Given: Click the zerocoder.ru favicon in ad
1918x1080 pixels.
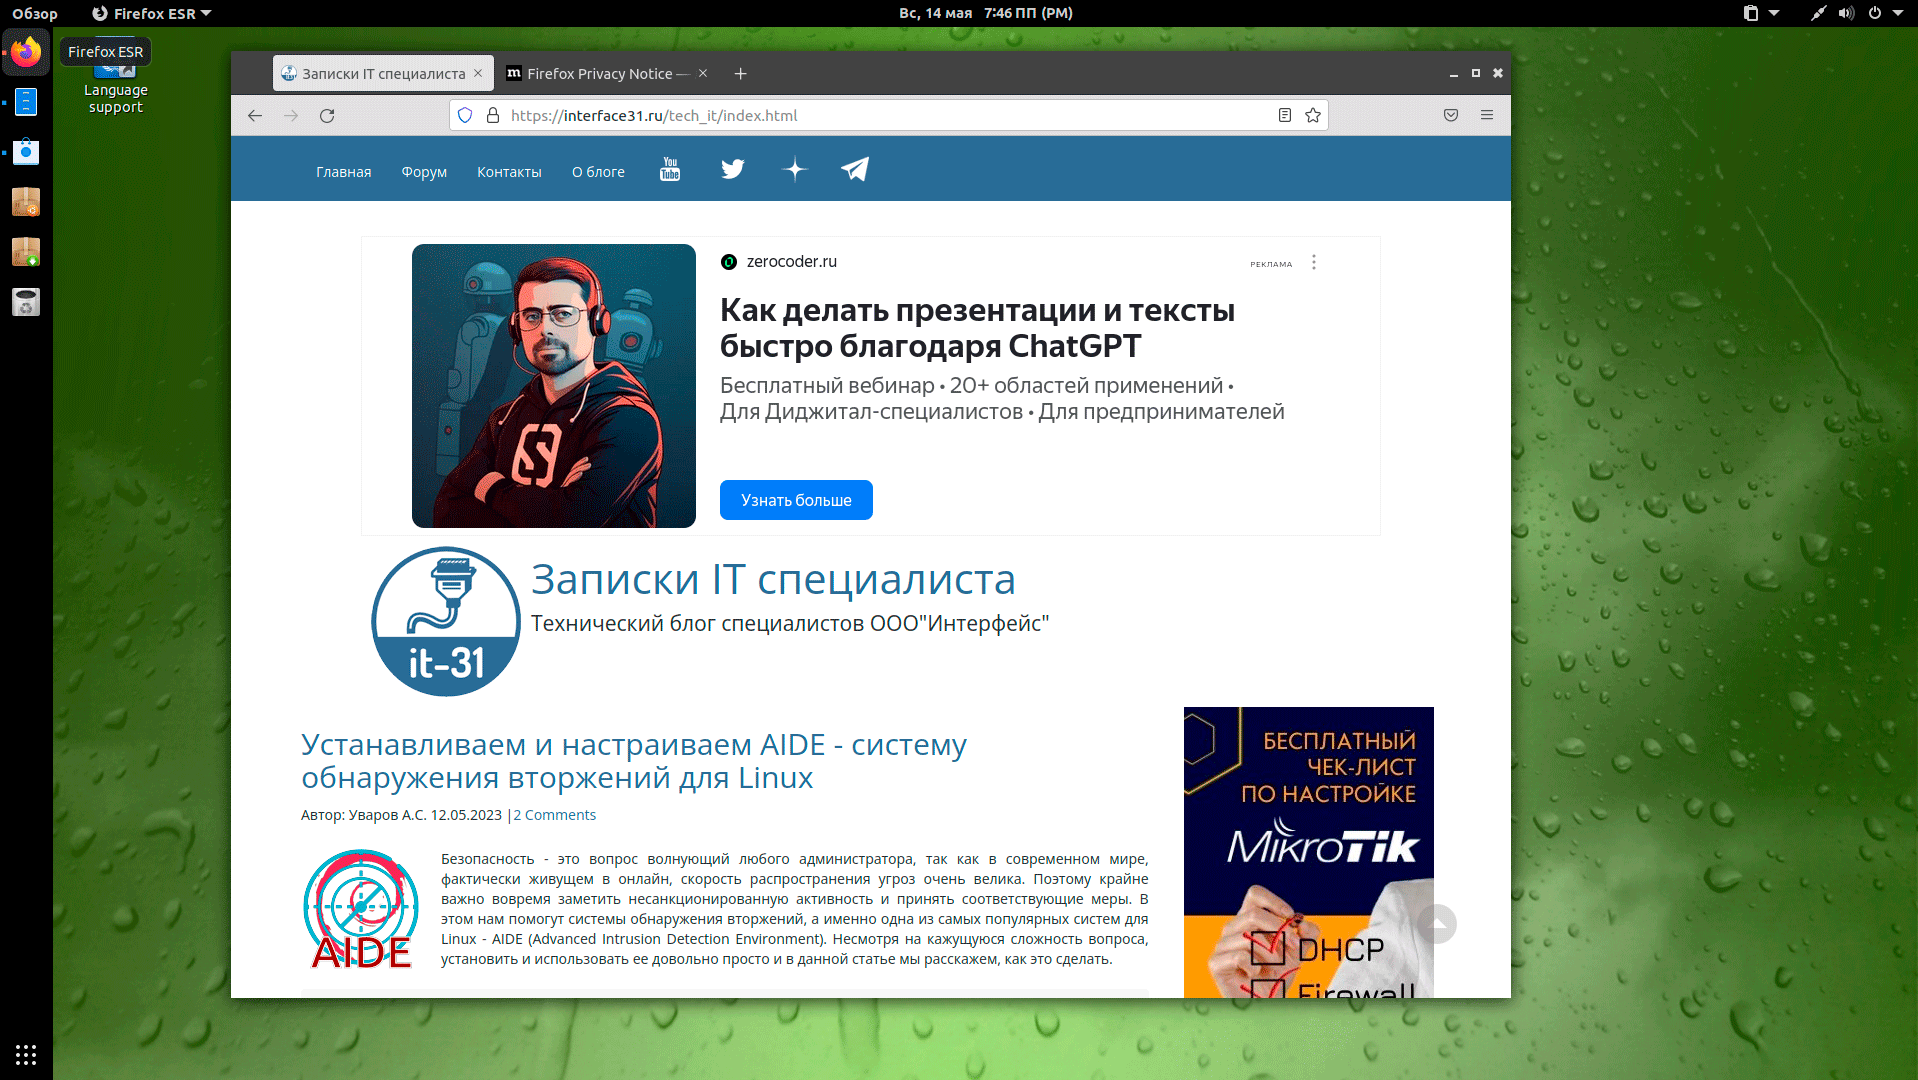Looking at the screenshot, I should coord(729,262).
